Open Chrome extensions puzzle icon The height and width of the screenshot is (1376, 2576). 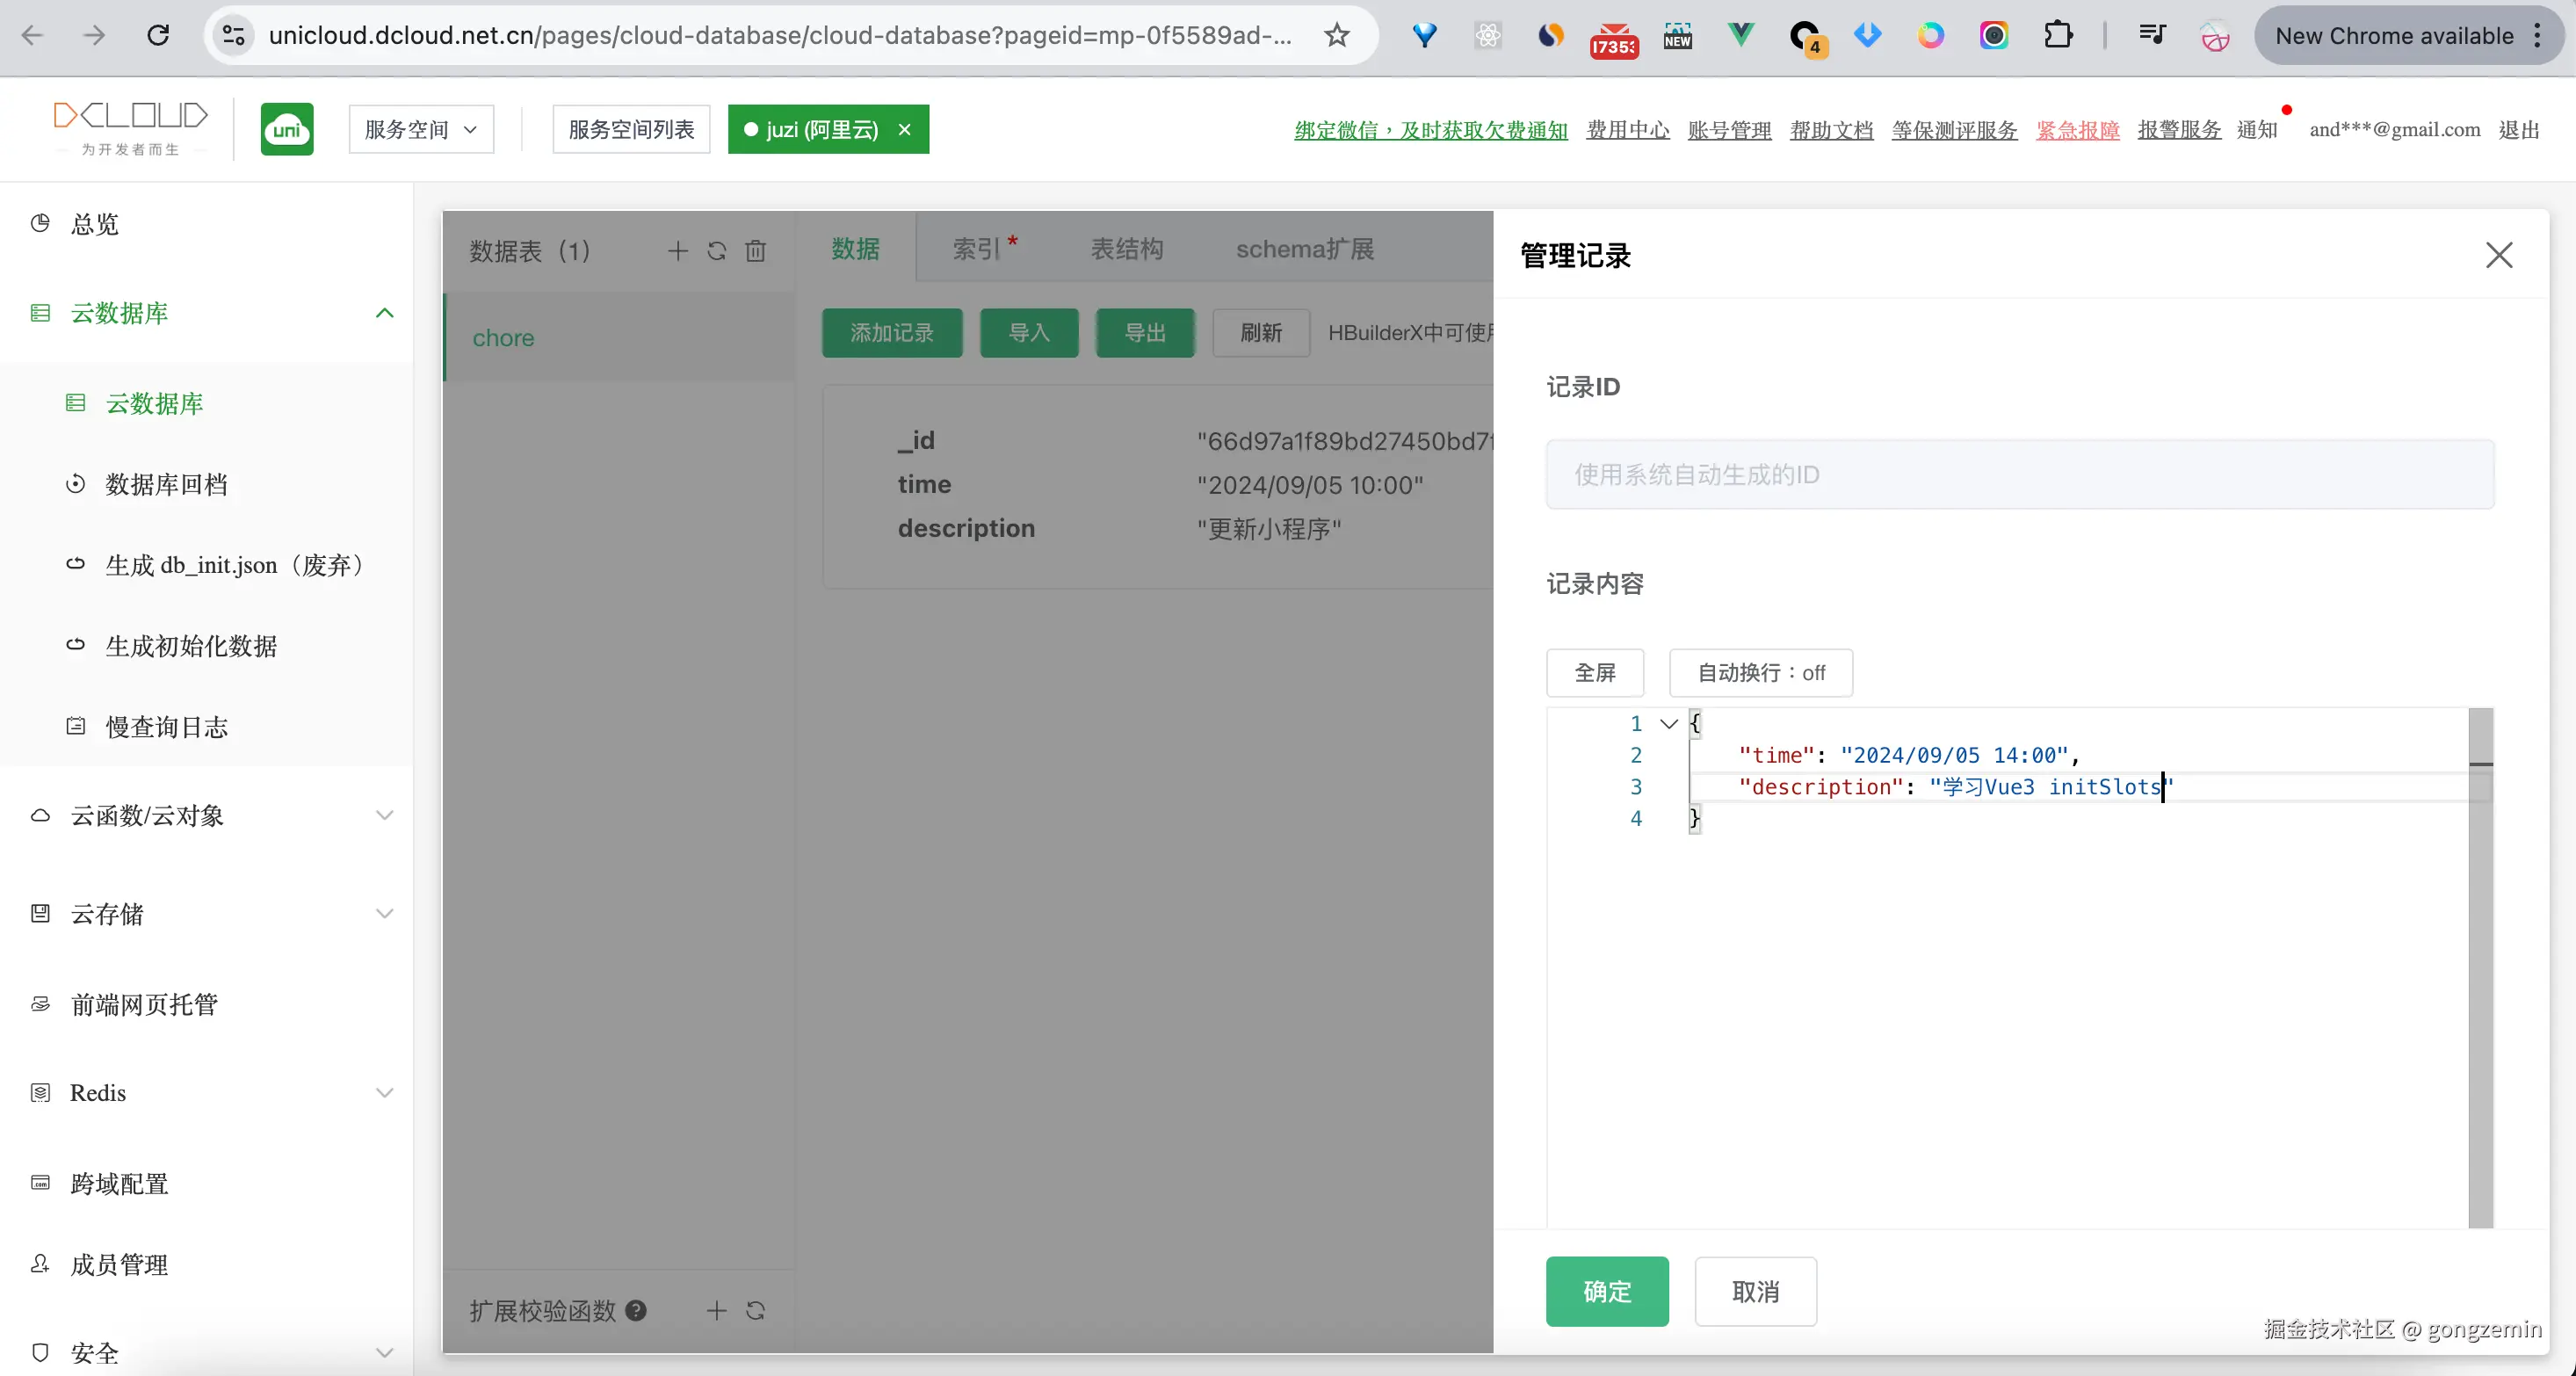(x=2058, y=36)
